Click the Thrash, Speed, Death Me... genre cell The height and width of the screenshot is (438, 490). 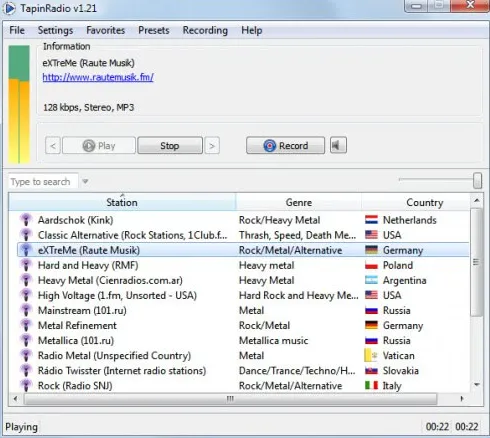(x=297, y=235)
